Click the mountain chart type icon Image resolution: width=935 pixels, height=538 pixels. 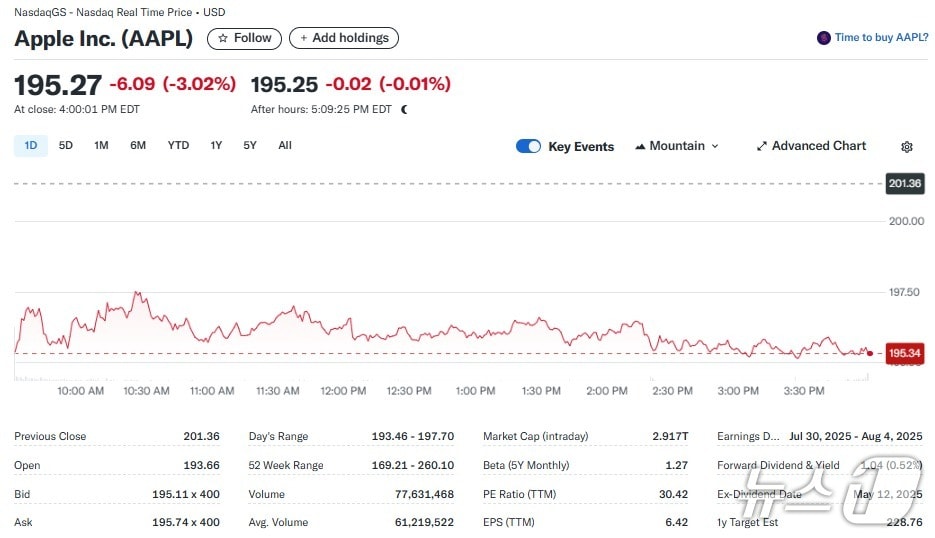[x=640, y=146]
